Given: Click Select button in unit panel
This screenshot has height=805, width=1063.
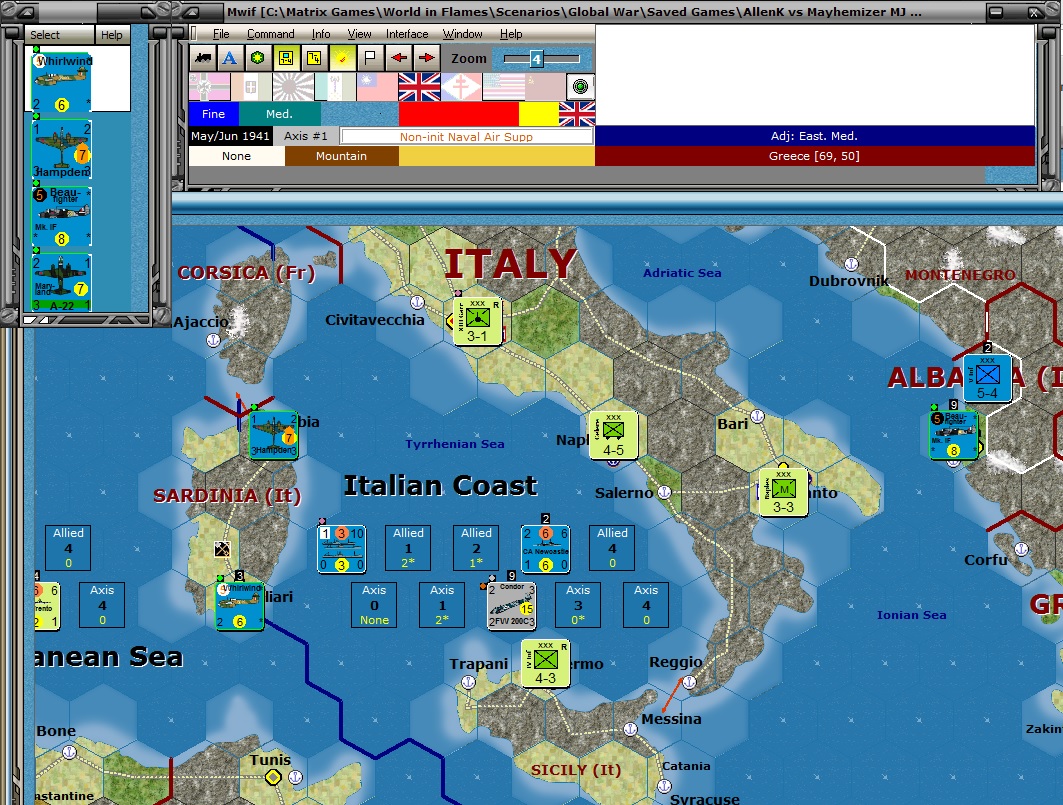Looking at the screenshot, I should 60,35.
